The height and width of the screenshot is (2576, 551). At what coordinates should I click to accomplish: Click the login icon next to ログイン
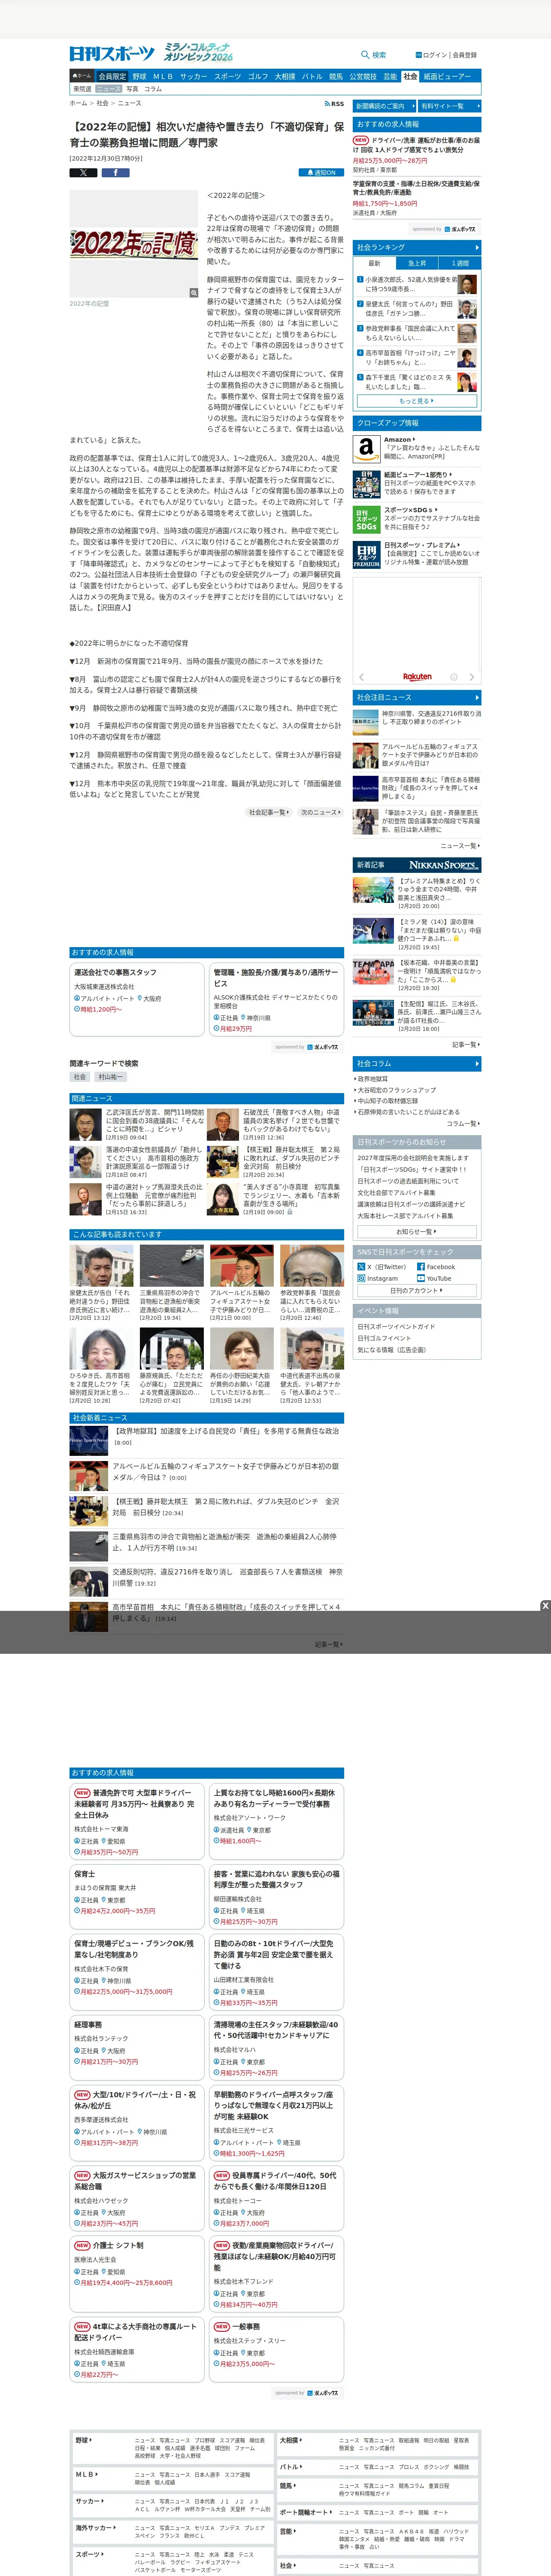click(x=418, y=55)
